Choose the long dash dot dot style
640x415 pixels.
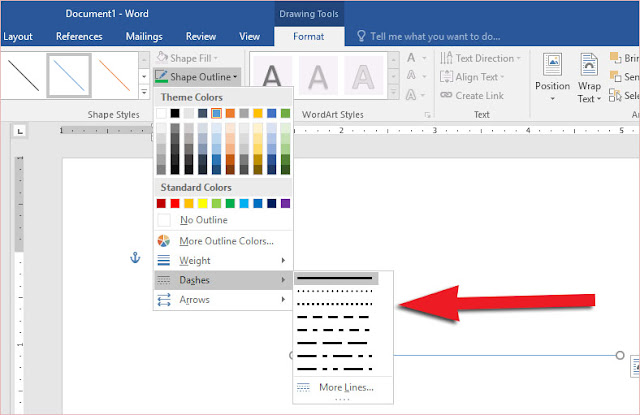tap(335, 369)
